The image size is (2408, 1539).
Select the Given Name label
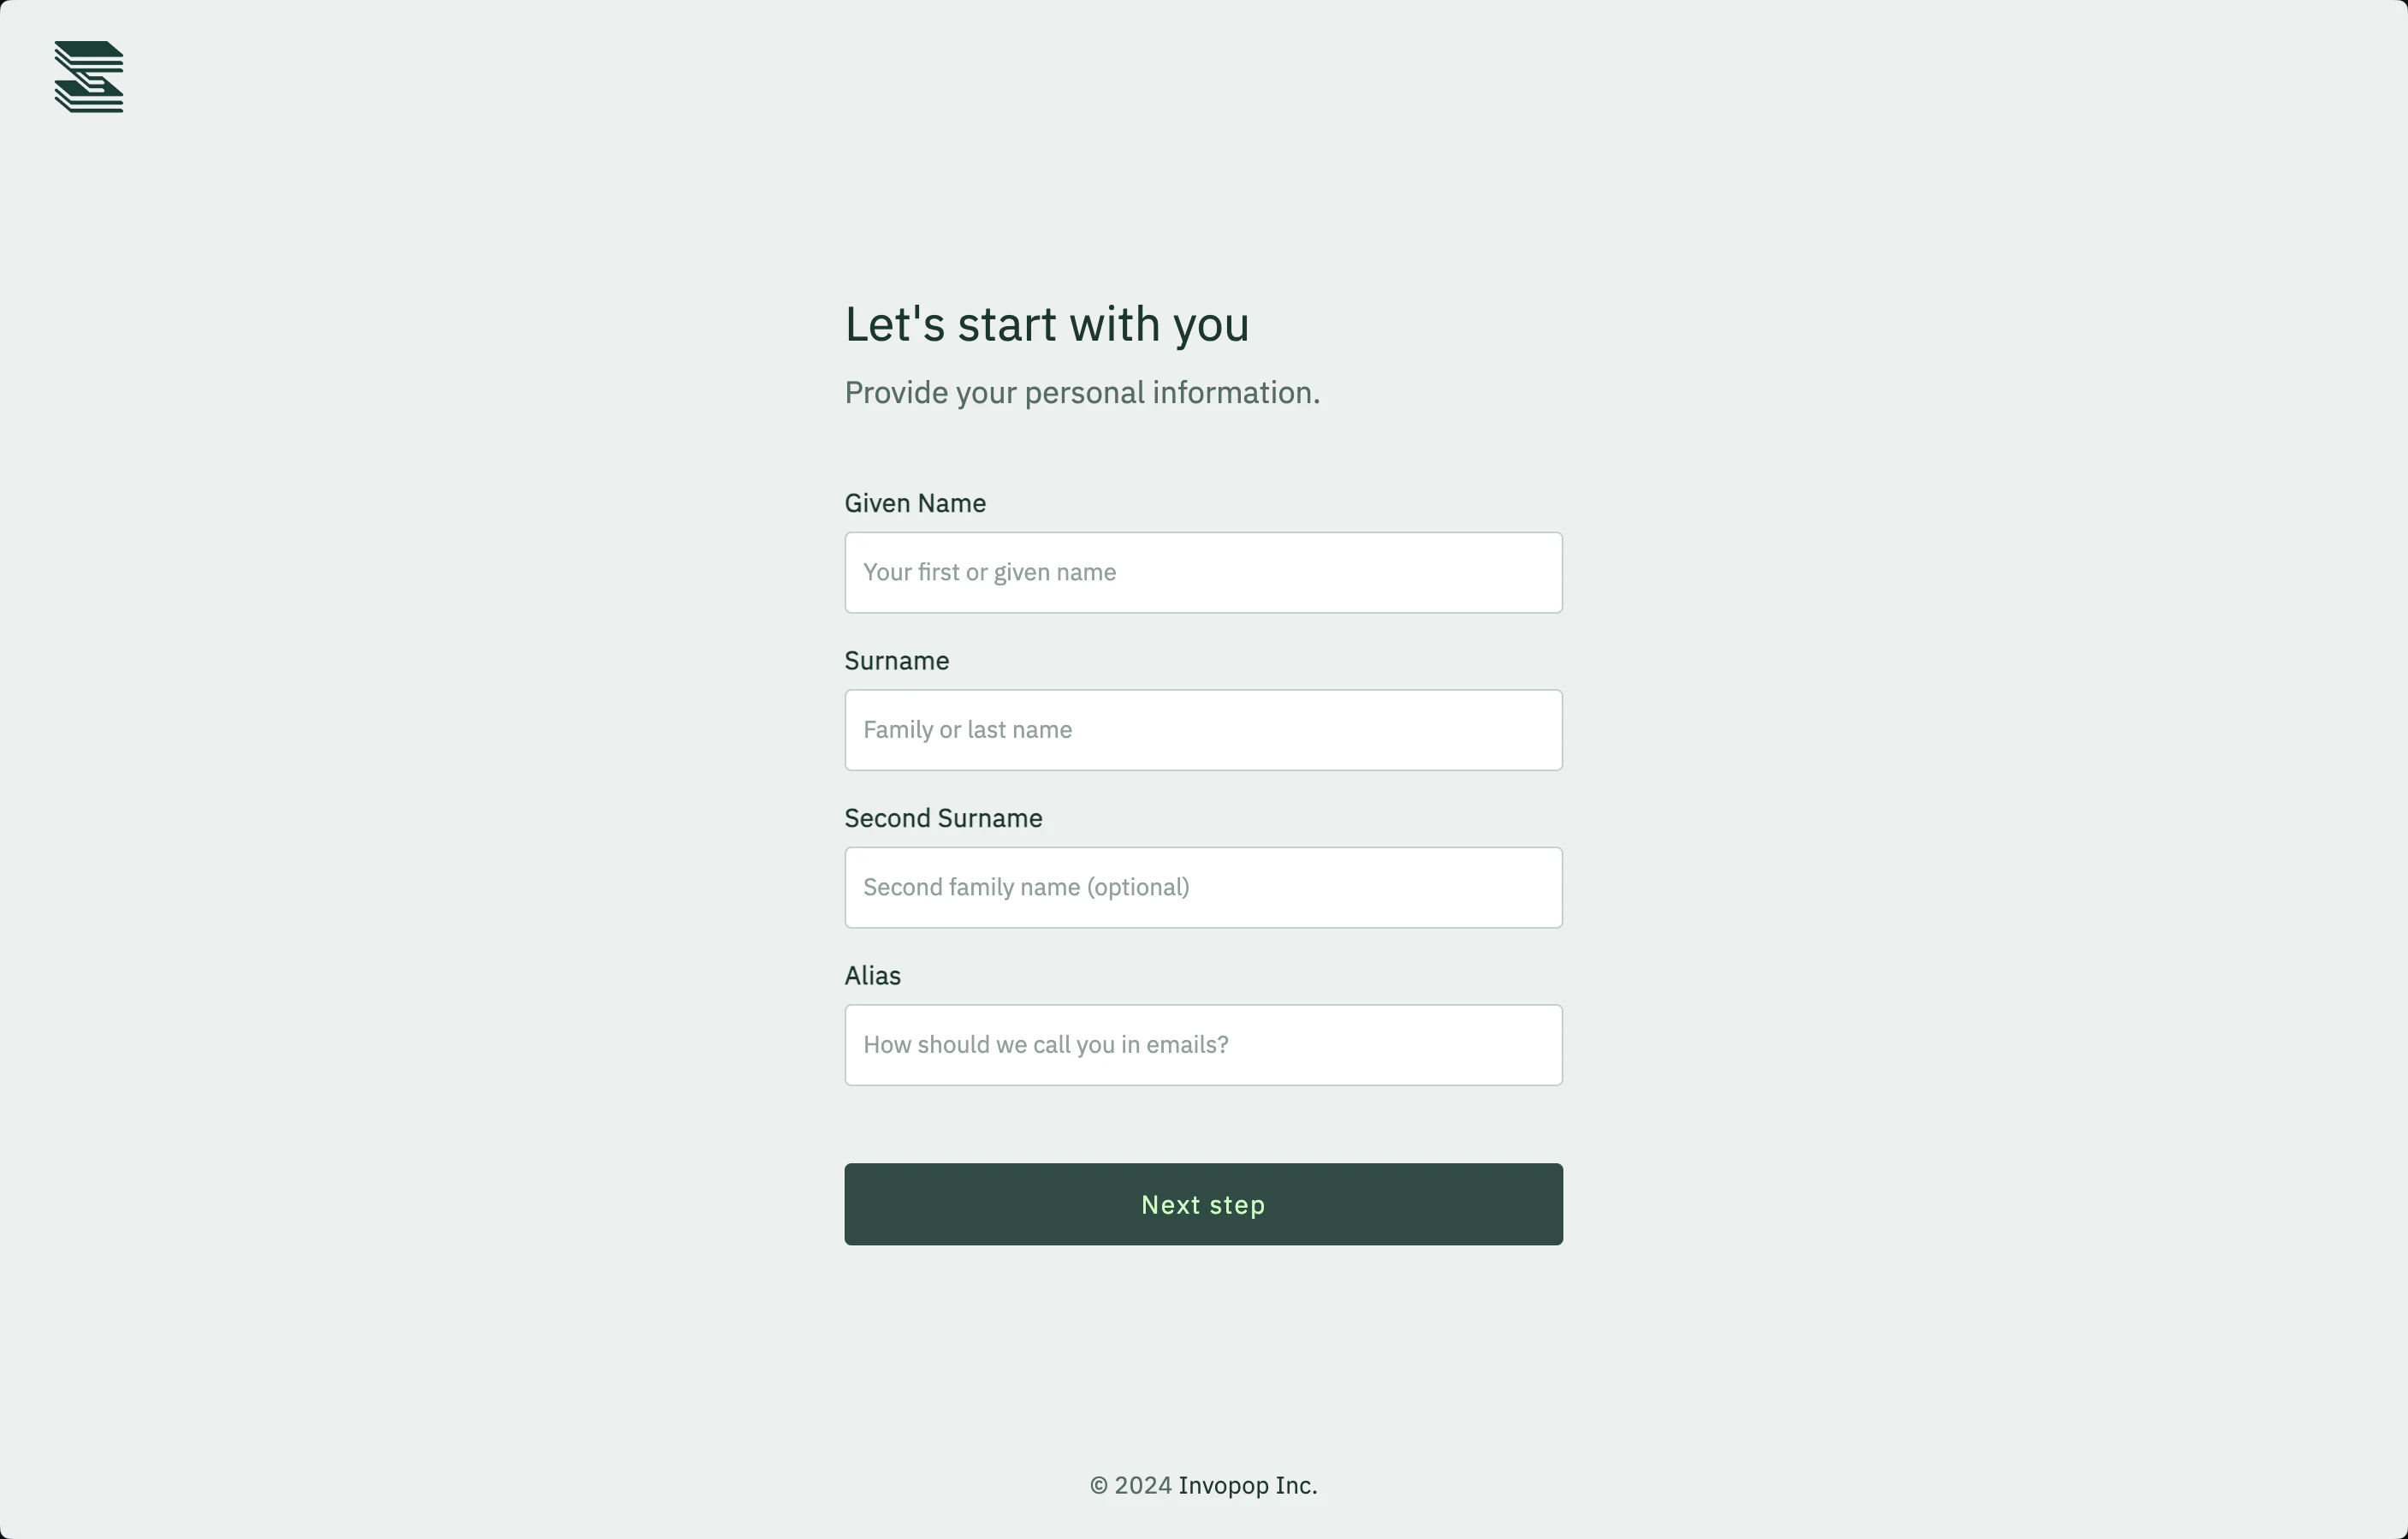pos(914,503)
